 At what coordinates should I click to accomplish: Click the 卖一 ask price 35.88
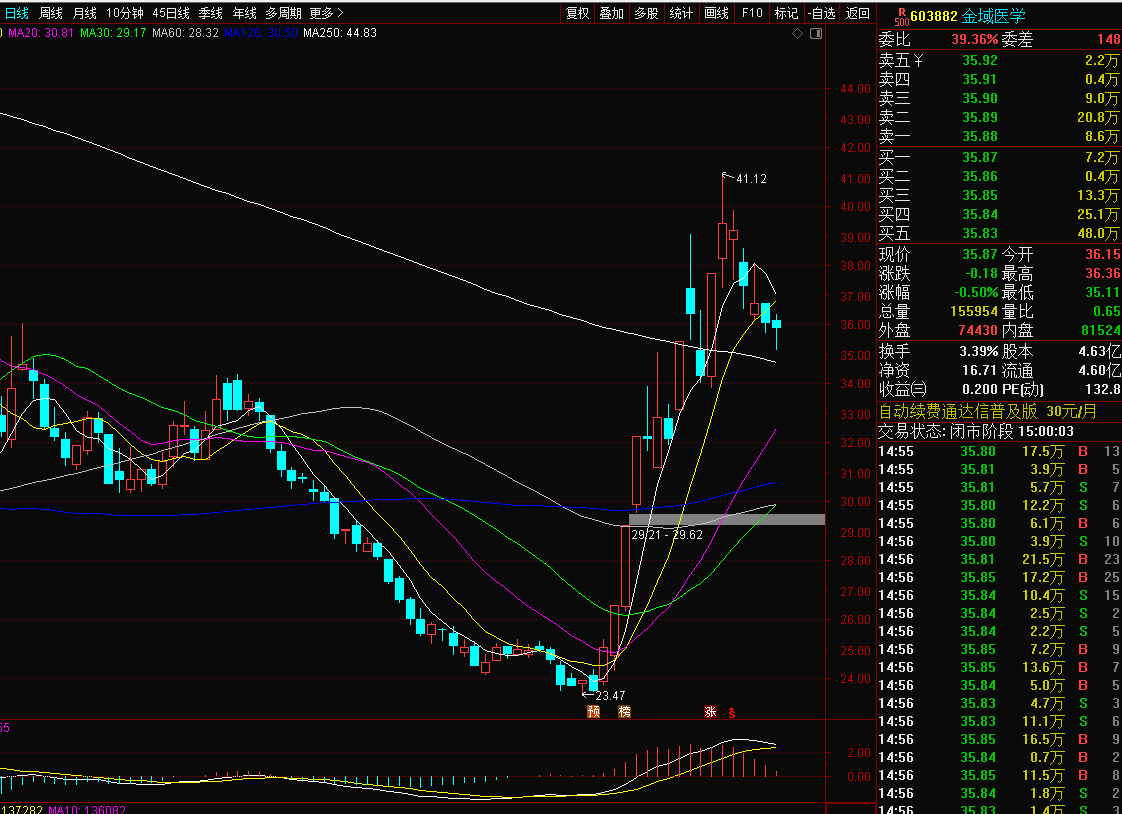(980, 136)
